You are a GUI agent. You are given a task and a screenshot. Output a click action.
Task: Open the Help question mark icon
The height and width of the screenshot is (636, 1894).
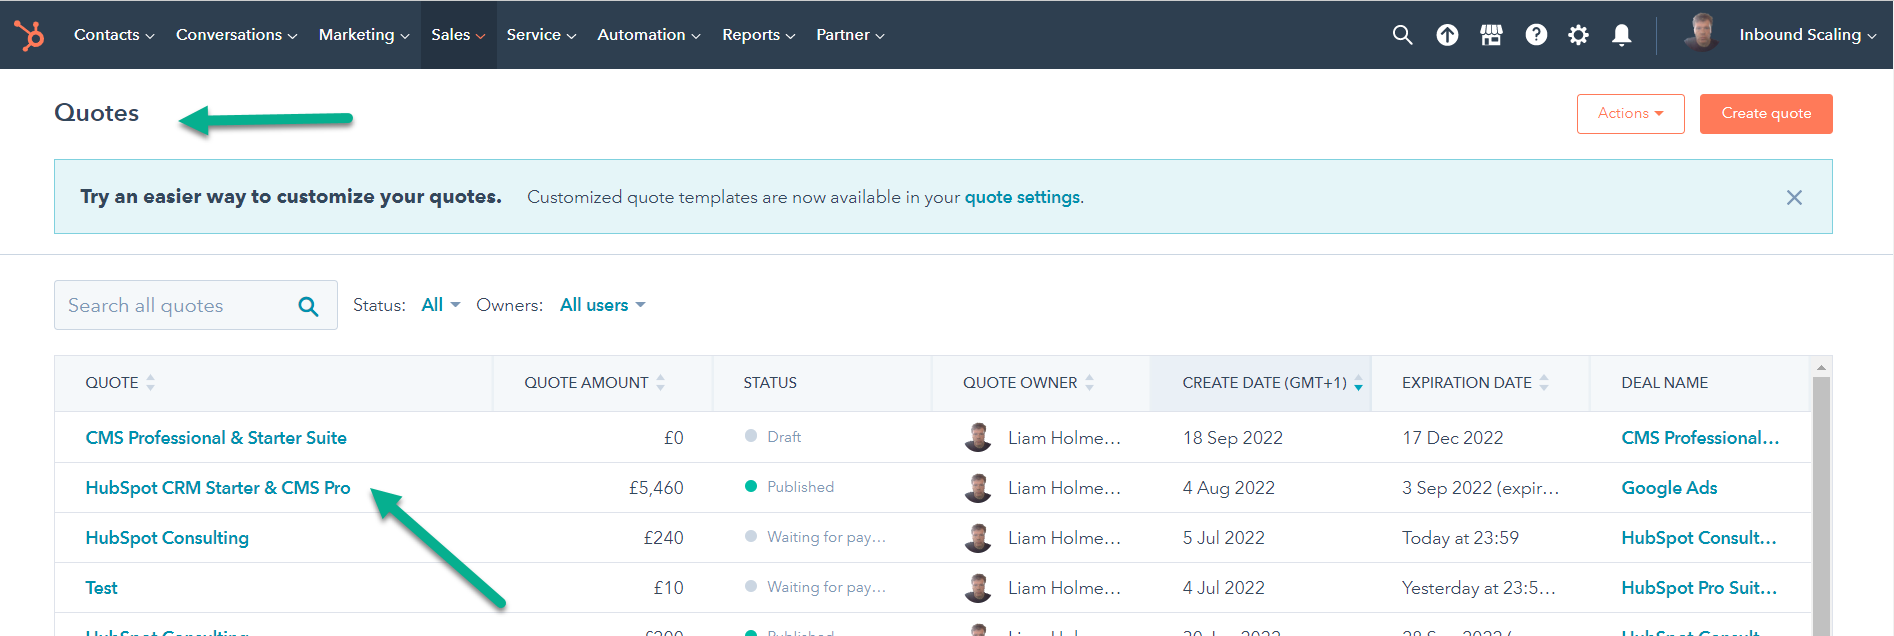click(1536, 35)
